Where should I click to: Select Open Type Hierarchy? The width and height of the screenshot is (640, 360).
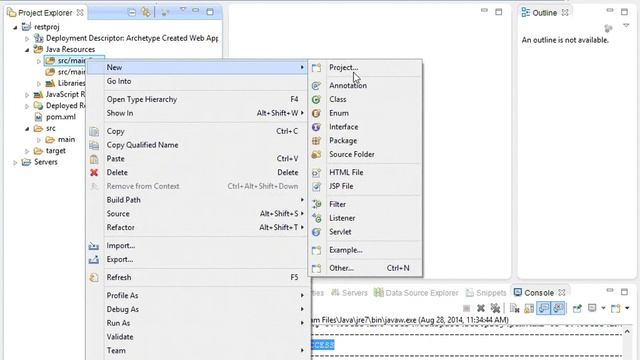(x=142, y=99)
